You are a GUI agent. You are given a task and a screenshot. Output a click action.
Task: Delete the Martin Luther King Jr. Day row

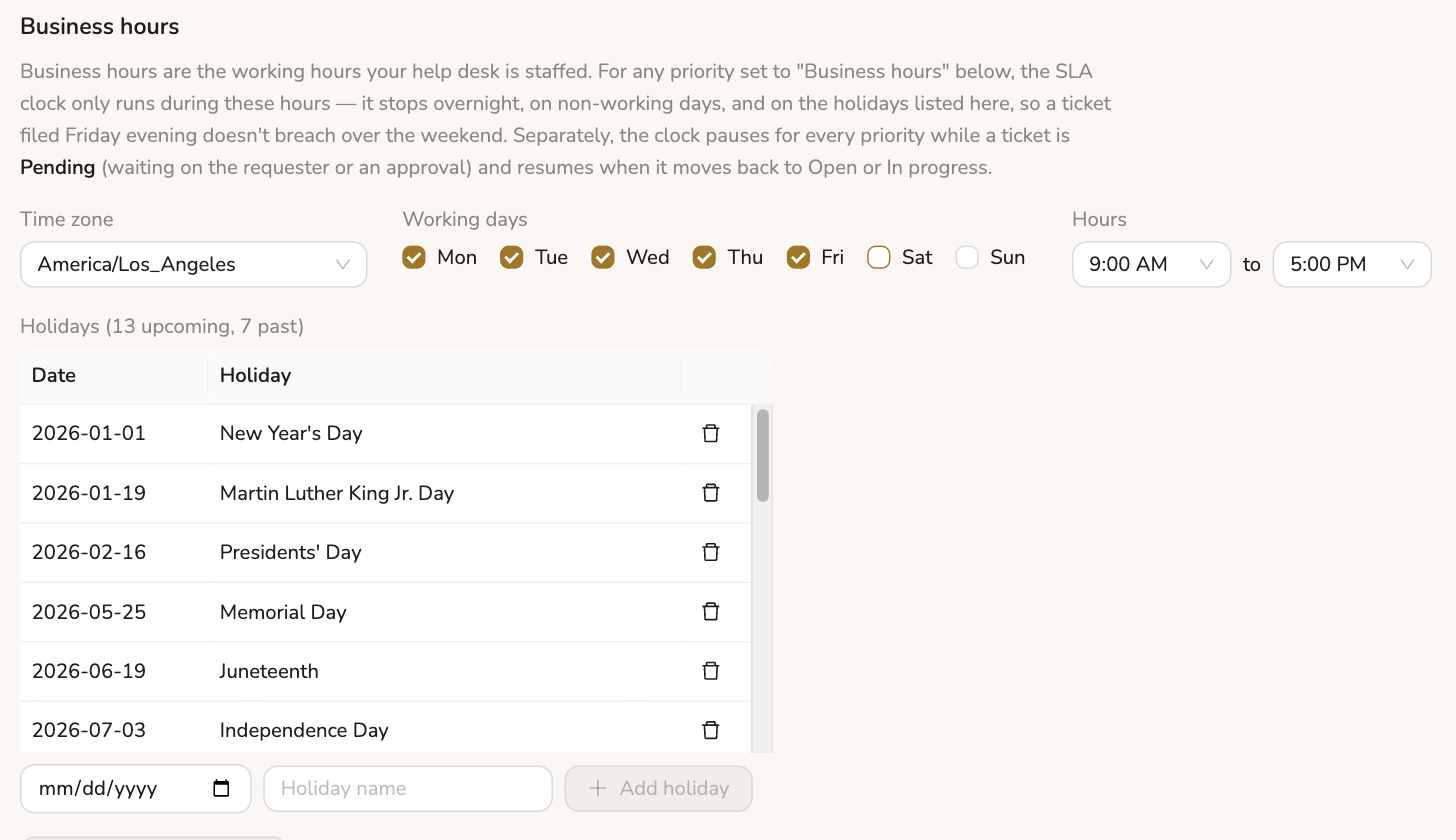coord(711,492)
